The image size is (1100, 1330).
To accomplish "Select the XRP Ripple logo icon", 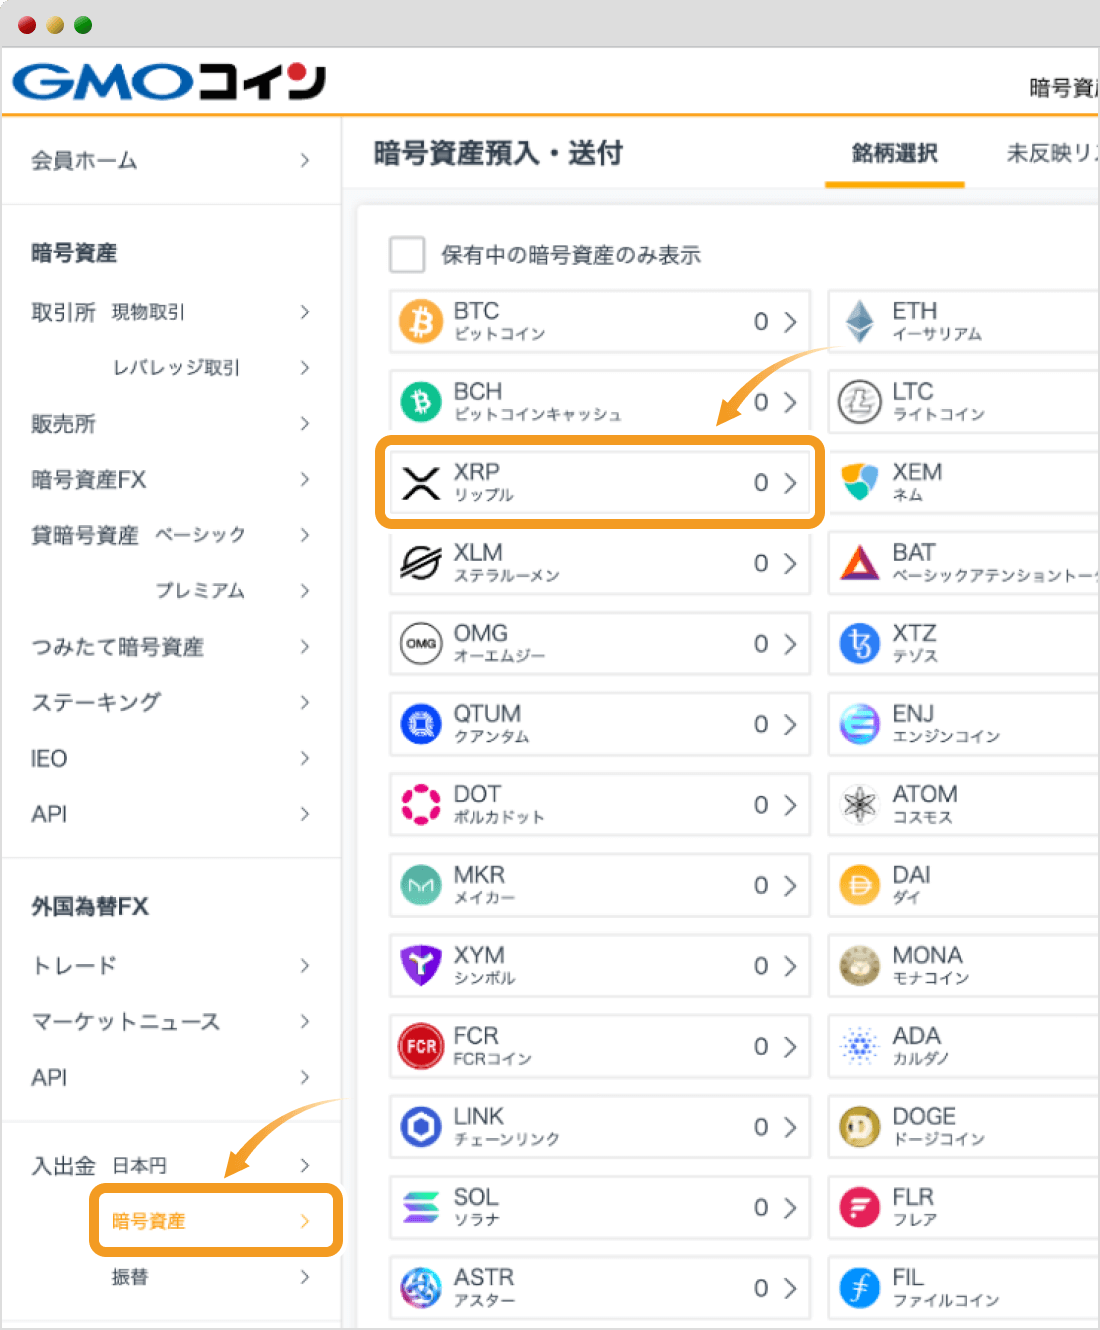I will [x=421, y=483].
